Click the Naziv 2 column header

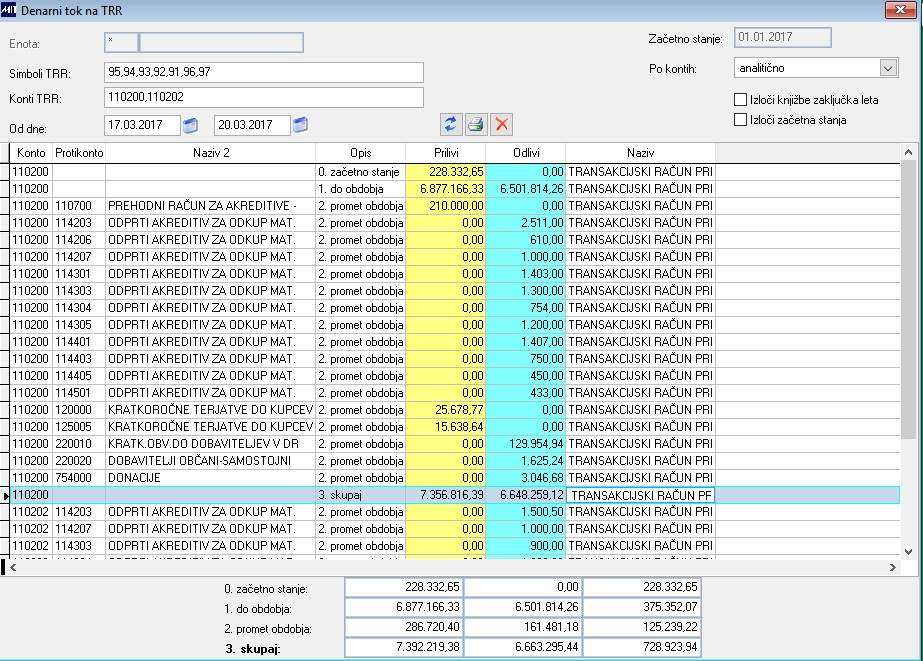(x=210, y=152)
